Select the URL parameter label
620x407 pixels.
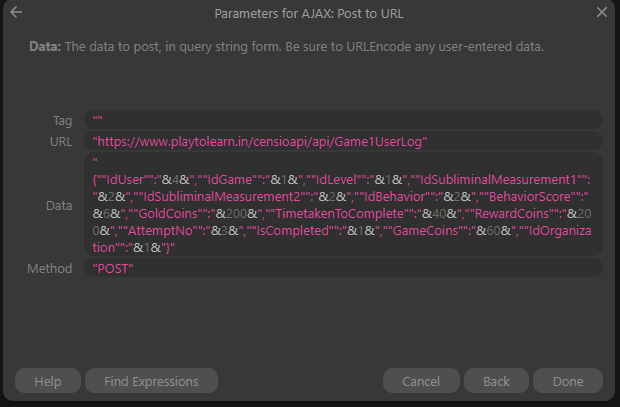[61, 142]
